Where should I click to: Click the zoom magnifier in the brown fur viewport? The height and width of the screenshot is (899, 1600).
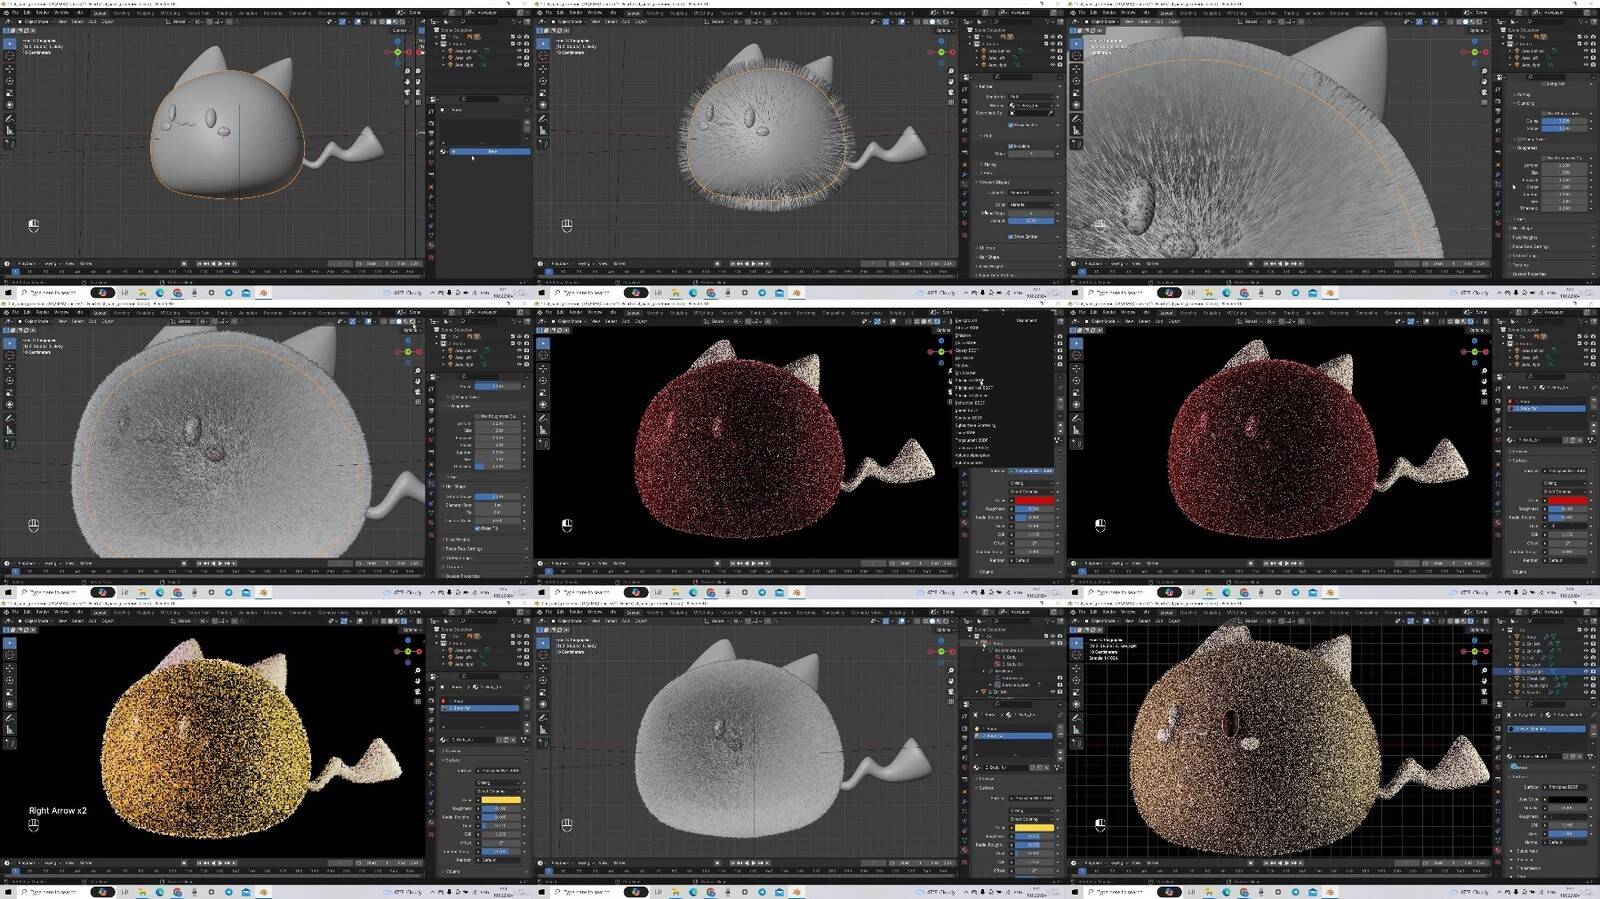pos(1485,670)
